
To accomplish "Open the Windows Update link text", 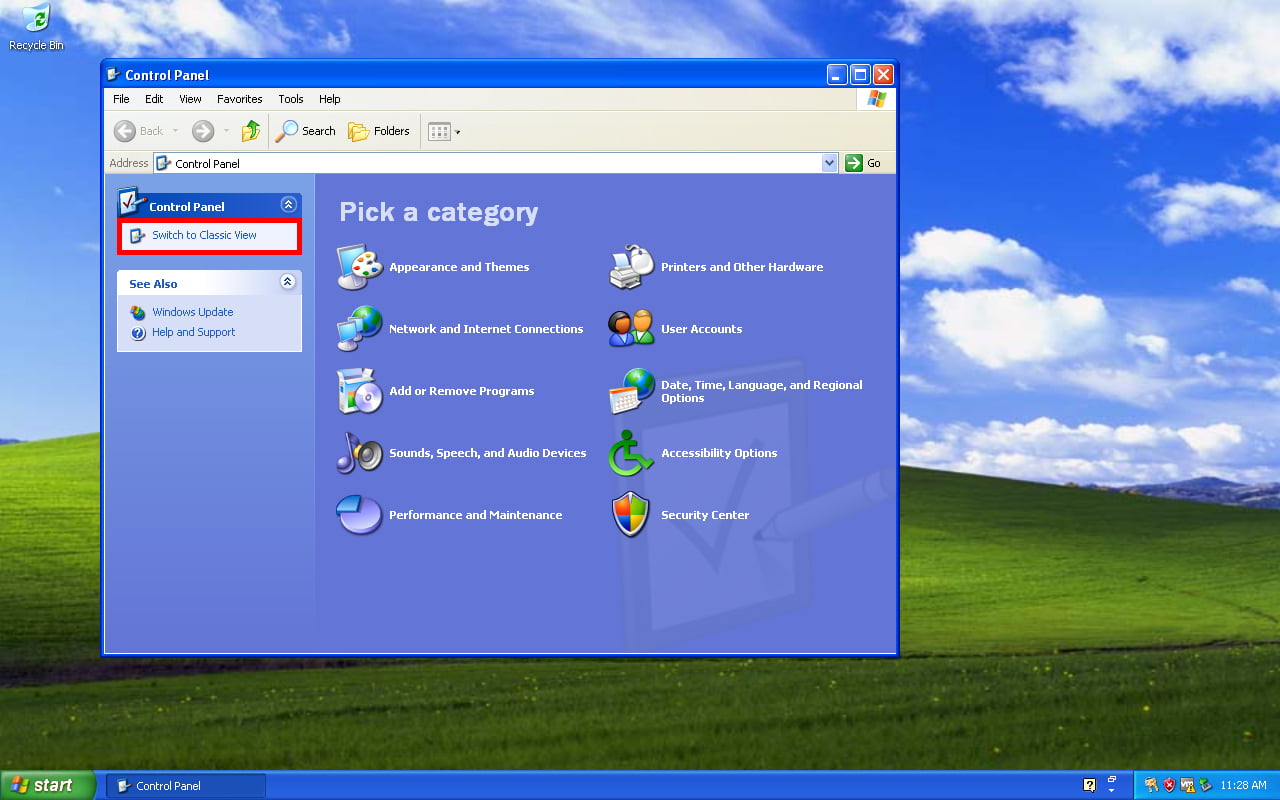I will (x=193, y=312).
